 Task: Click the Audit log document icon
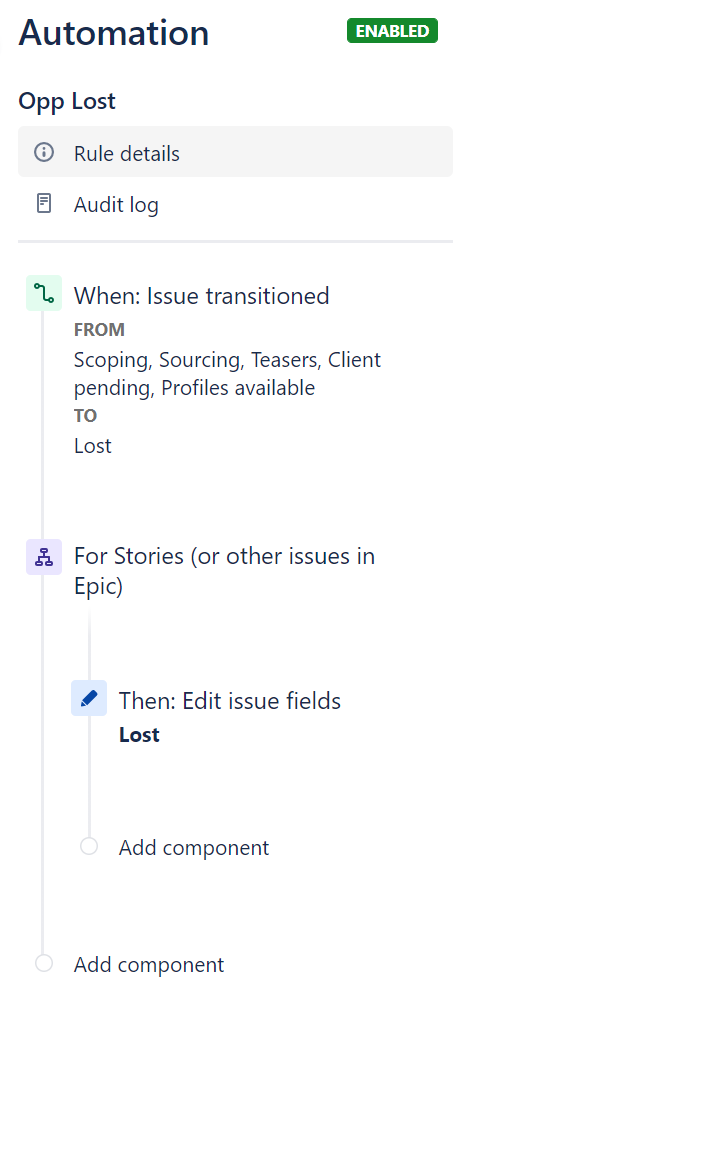[x=44, y=203]
